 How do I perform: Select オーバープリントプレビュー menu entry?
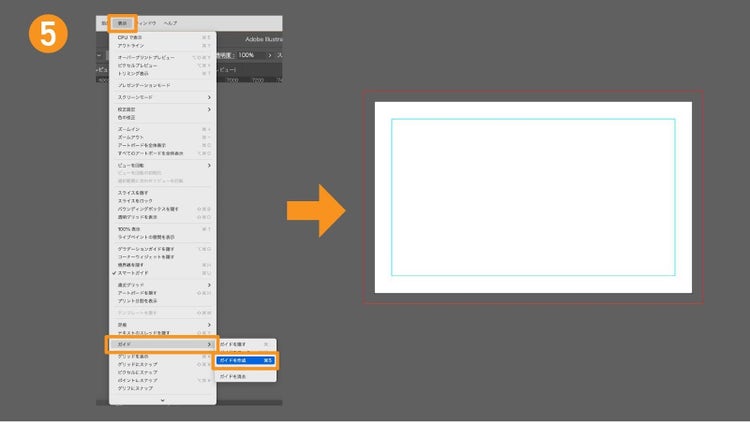click(x=163, y=57)
